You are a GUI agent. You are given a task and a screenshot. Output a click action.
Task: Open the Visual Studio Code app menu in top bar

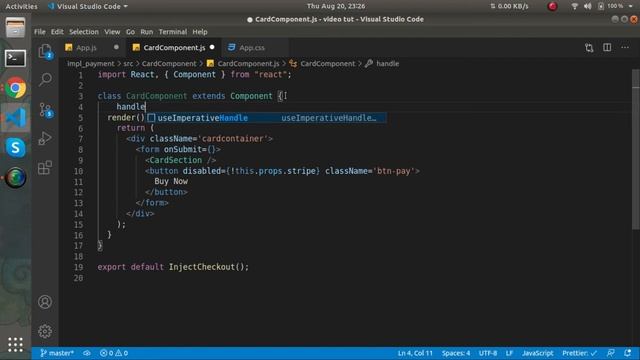88,6
